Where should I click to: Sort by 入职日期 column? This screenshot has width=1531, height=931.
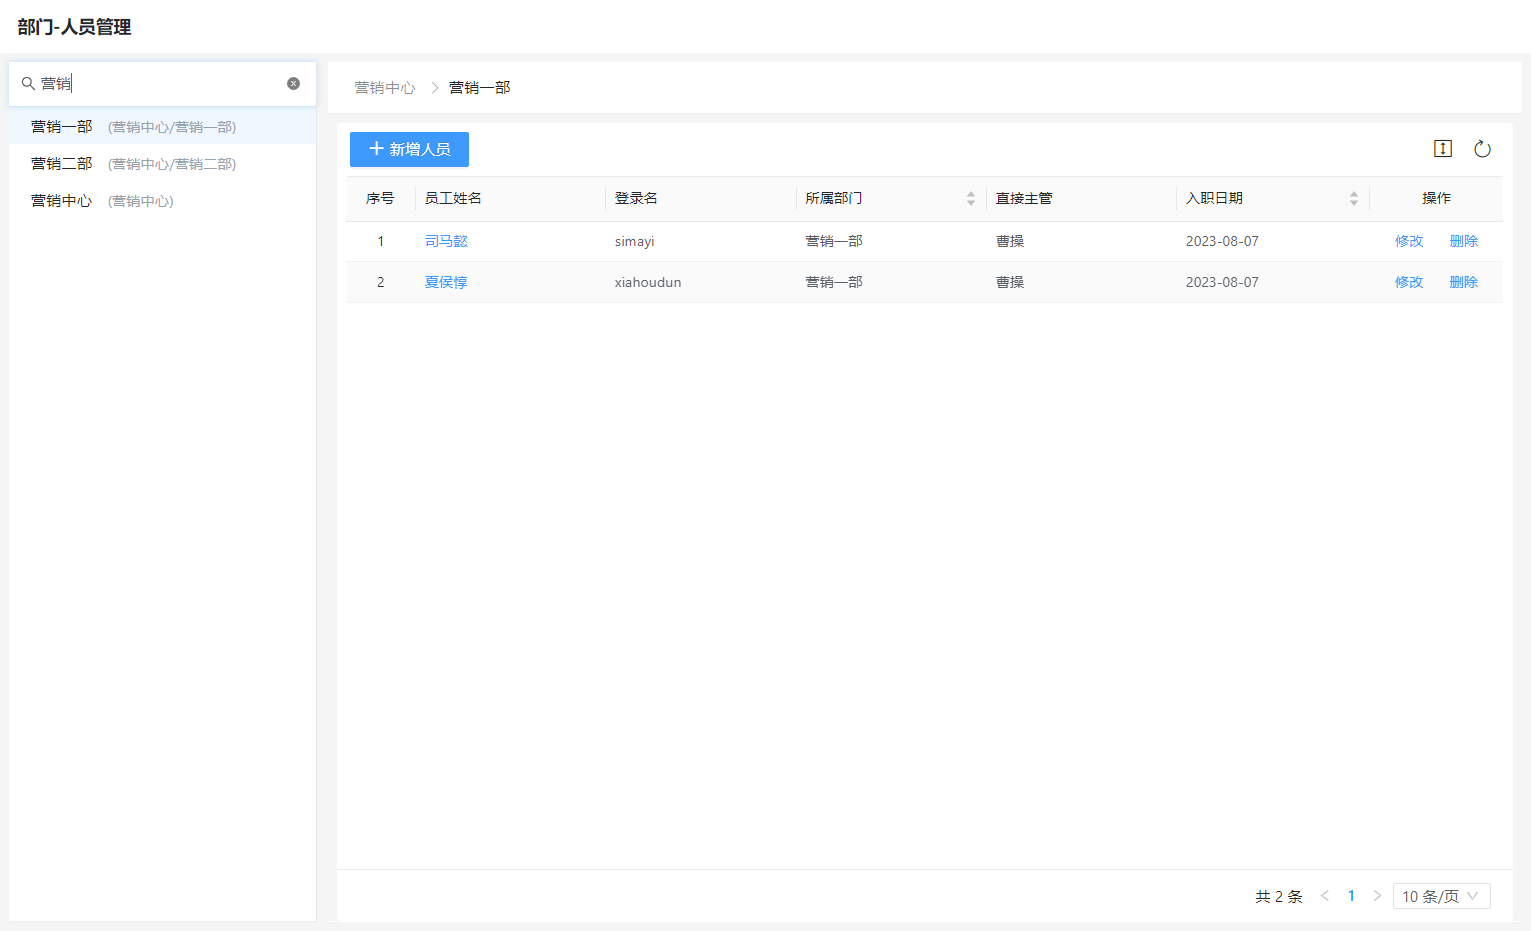(x=1353, y=199)
